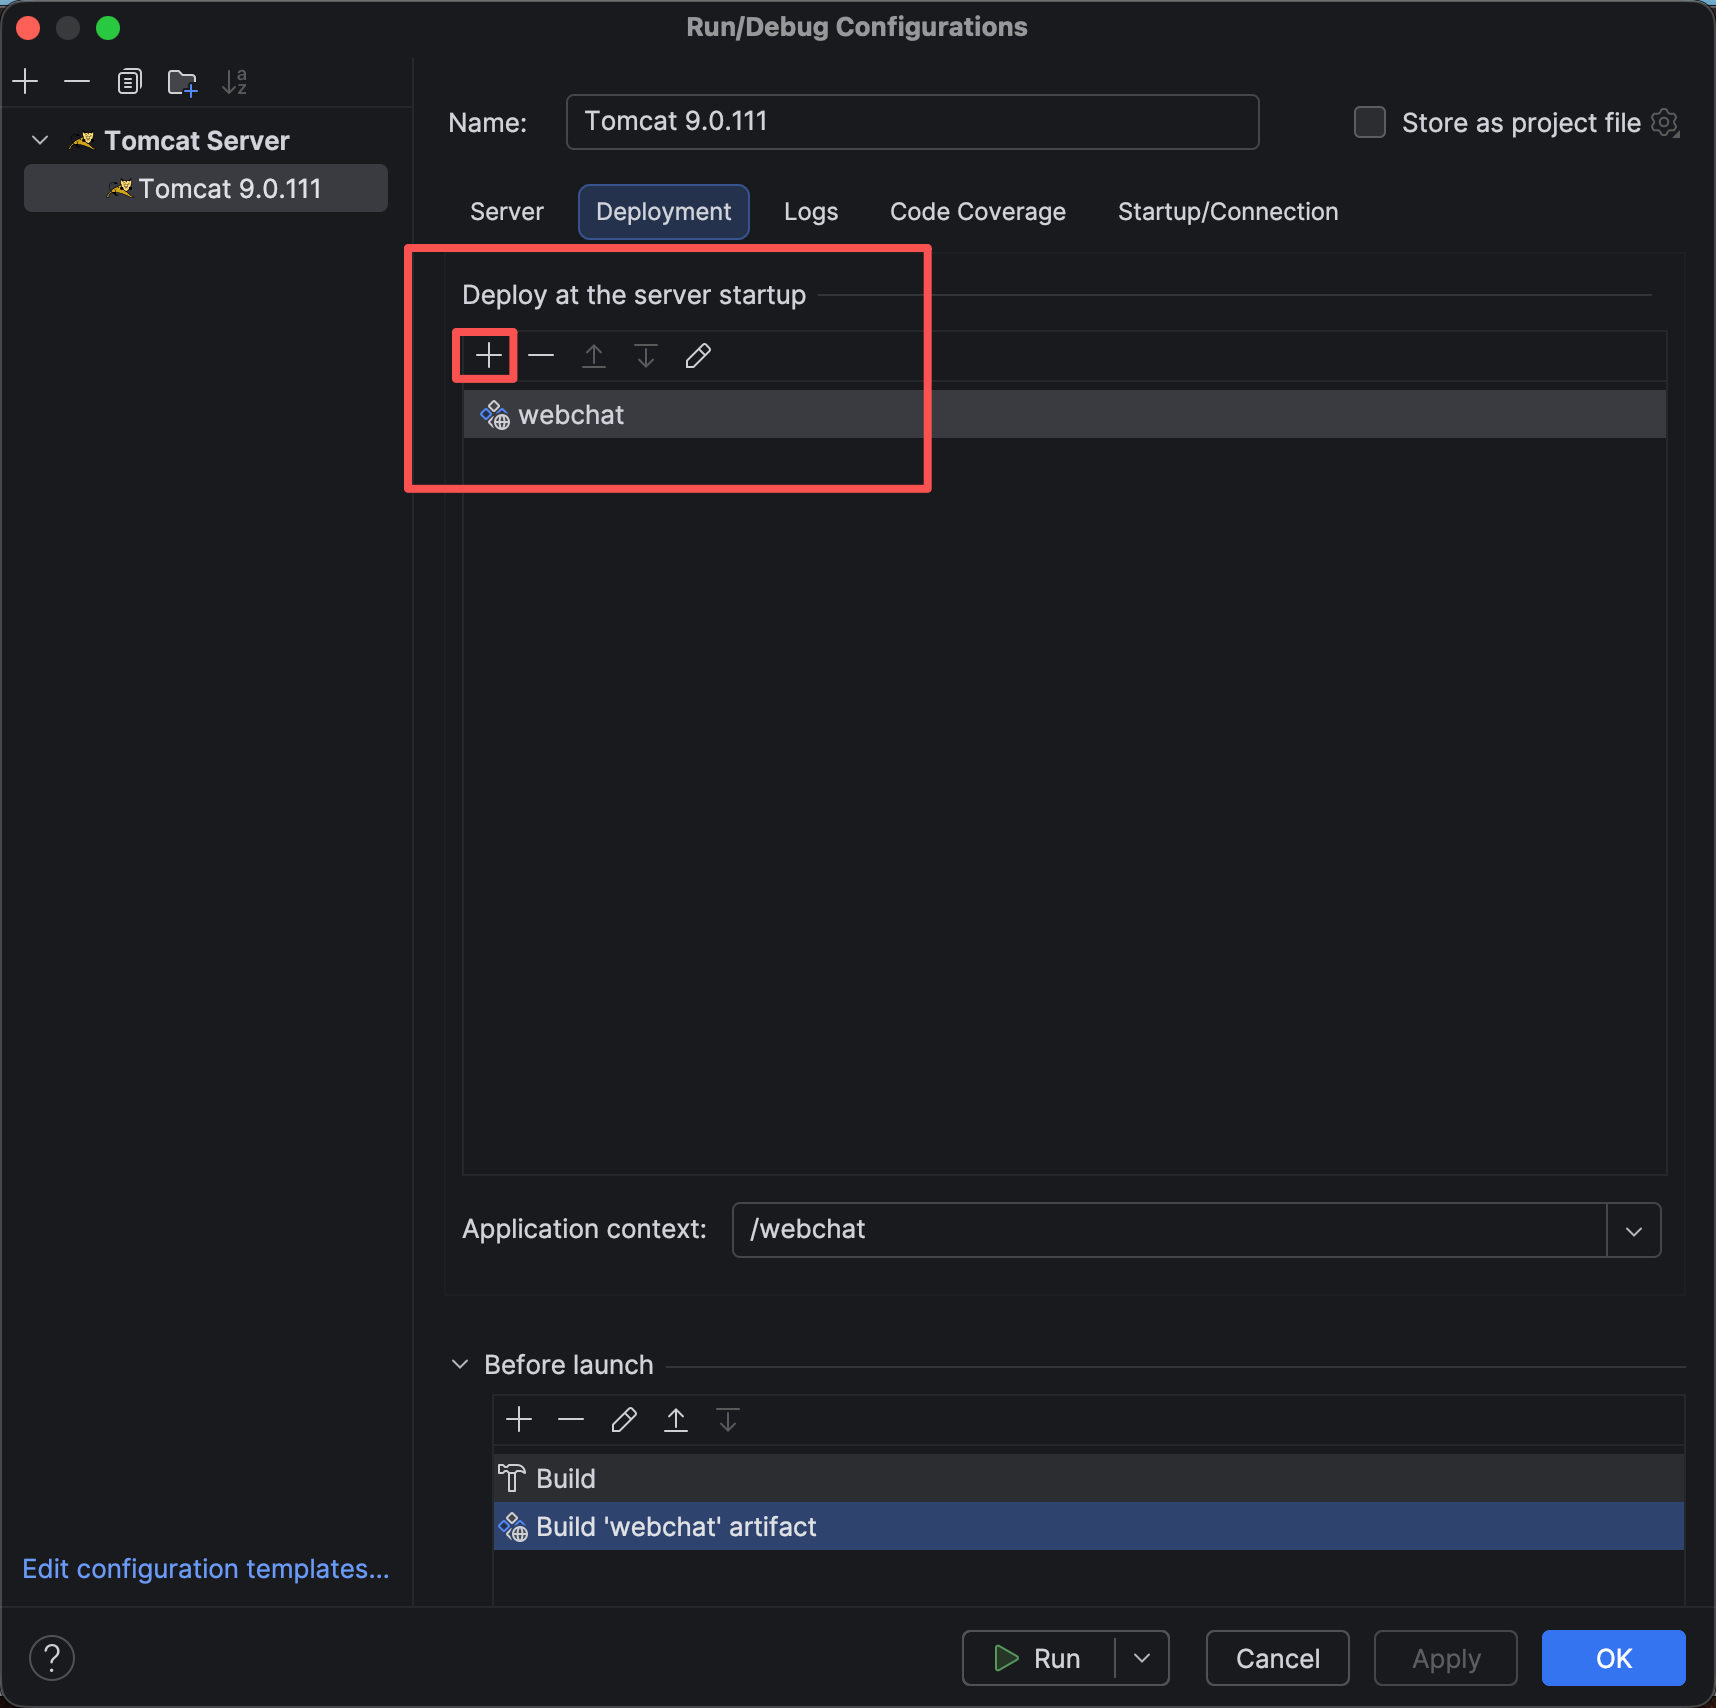The height and width of the screenshot is (1708, 1716).
Task: Add artifact to deploy at server startup
Action: pos(488,356)
